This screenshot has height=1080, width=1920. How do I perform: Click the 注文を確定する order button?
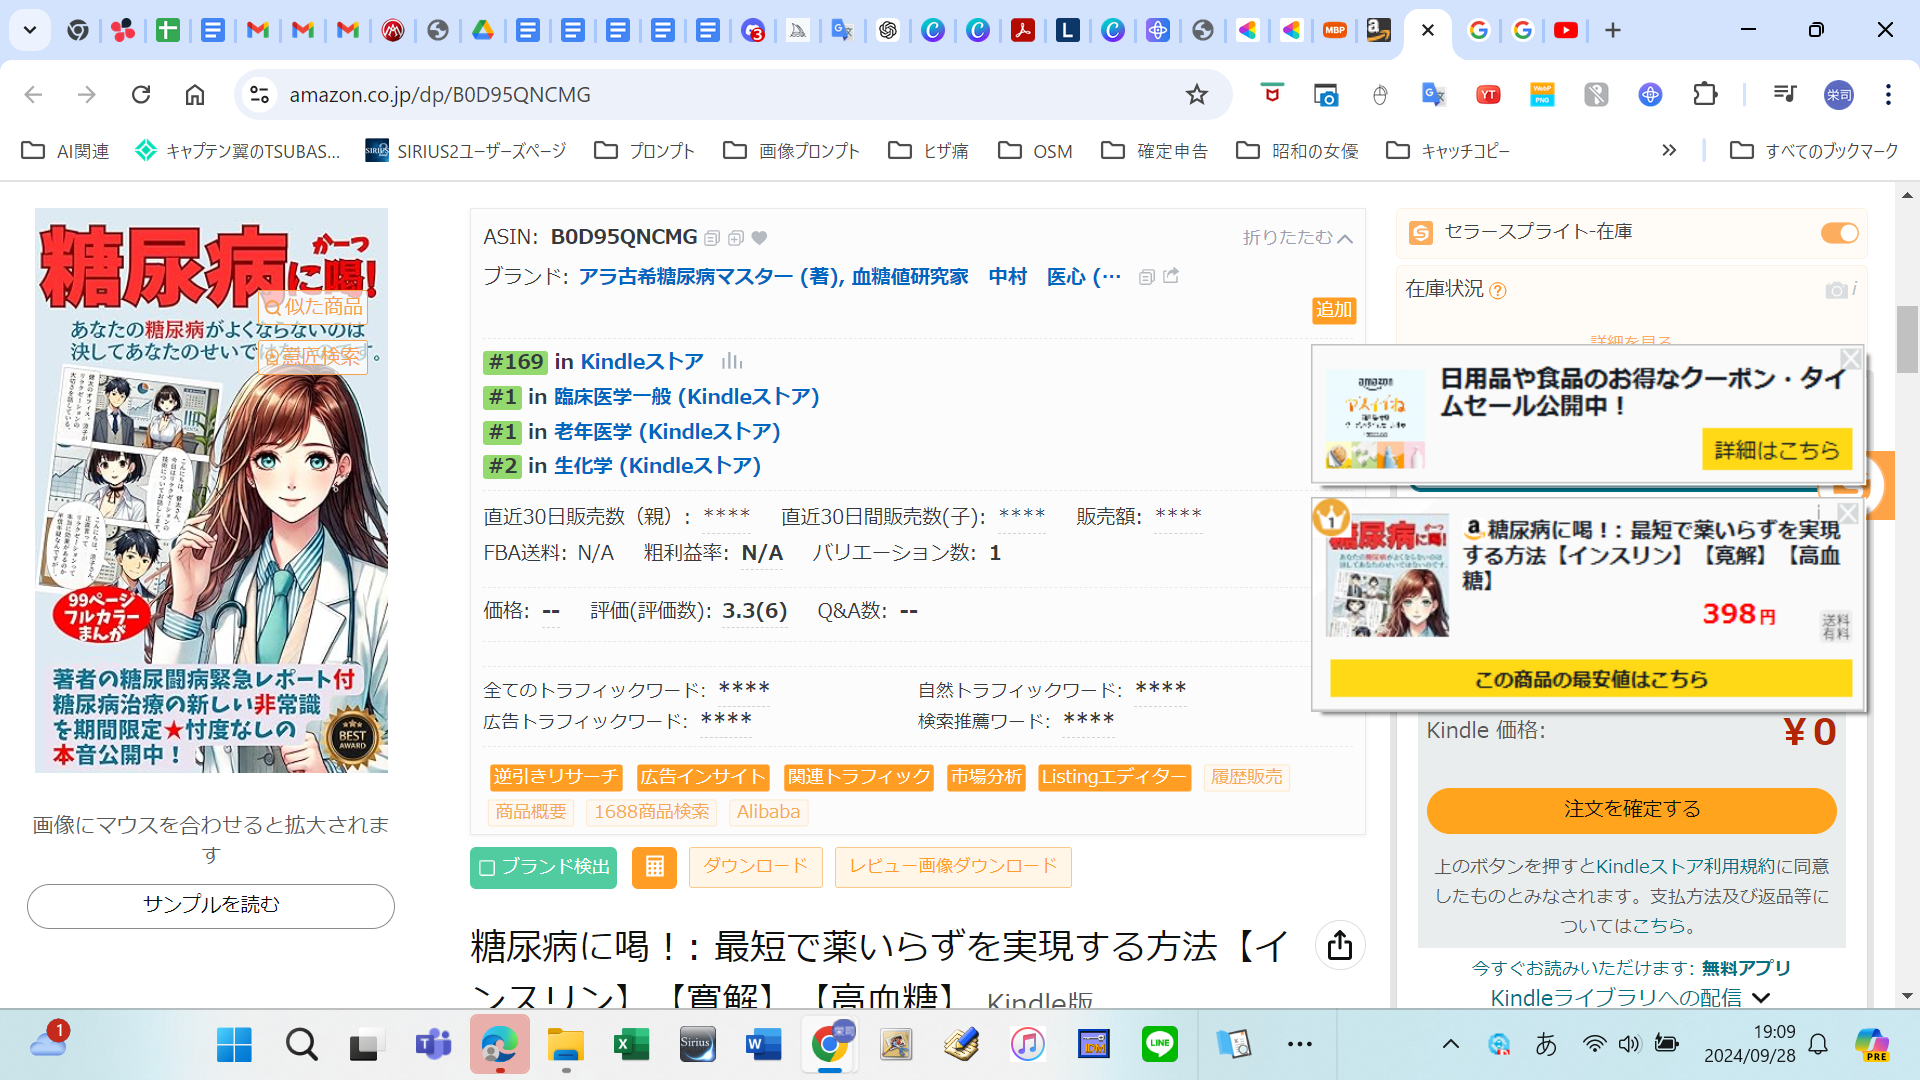tap(1631, 810)
